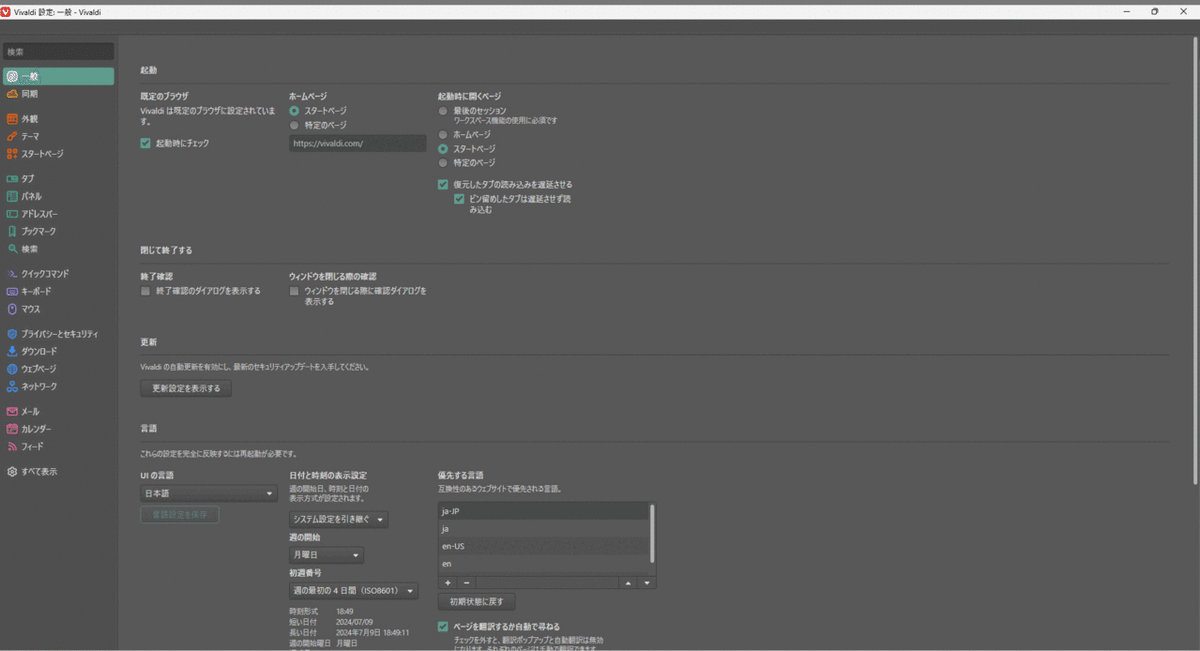Image resolution: width=1200 pixels, height=651 pixels.
Task: Click the preferred languages list scrollbar
Action: pyautogui.click(x=653, y=532)
